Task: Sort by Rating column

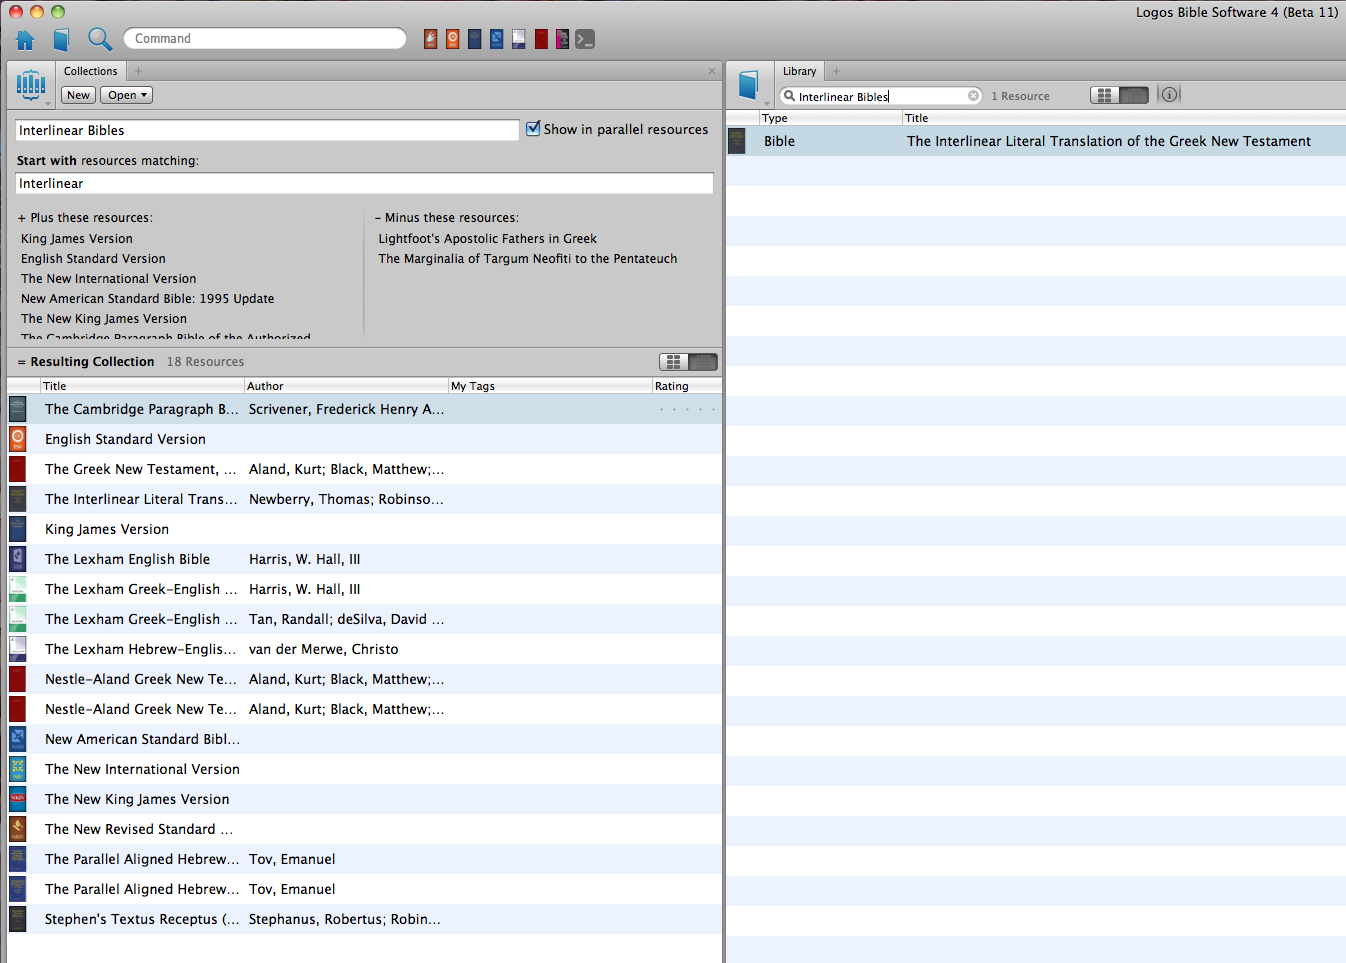Action: (x=686, y=386)
